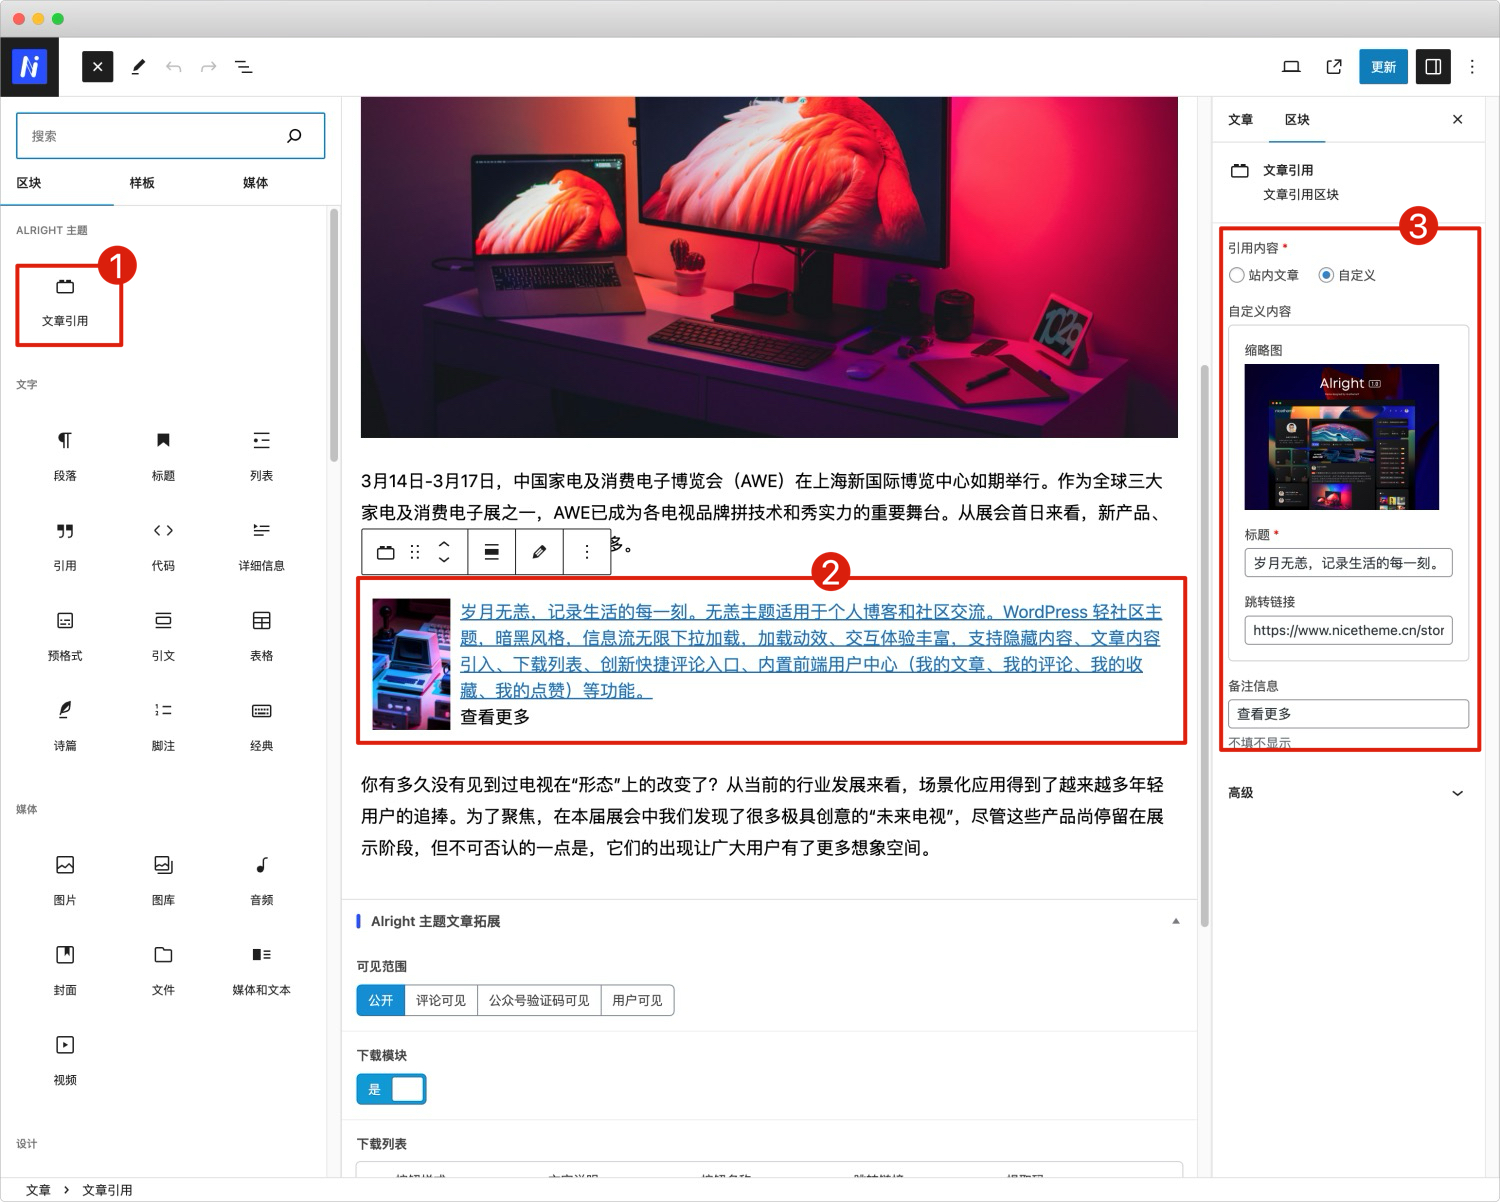The width and height of the screenshot is (1500, 1202).
Task: Insert a 图片 image block
Action: point(65,880)
